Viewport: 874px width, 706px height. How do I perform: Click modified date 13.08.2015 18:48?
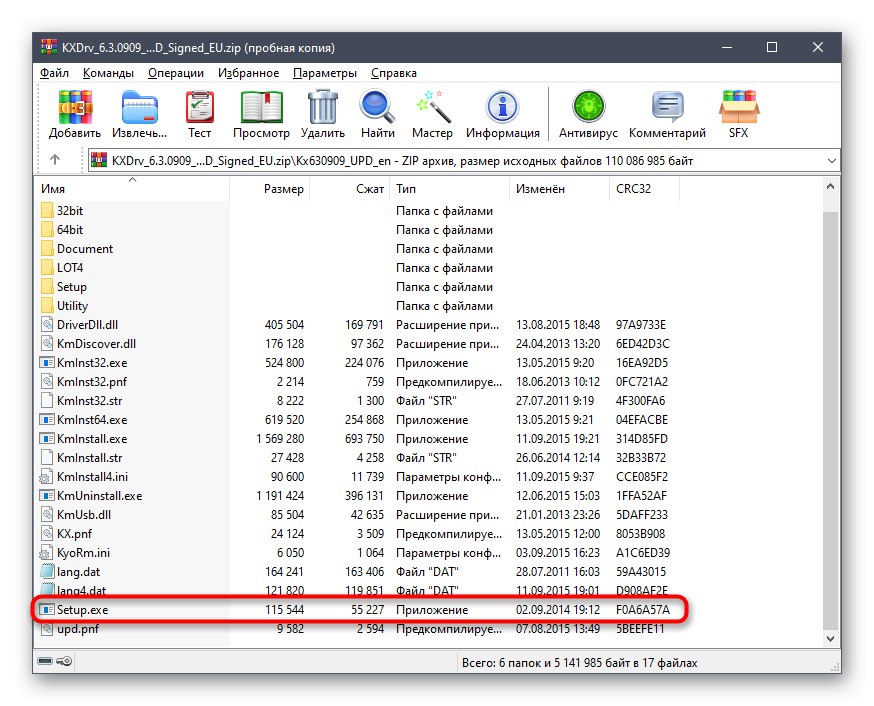pyautogui.click(x=558, y=325)
